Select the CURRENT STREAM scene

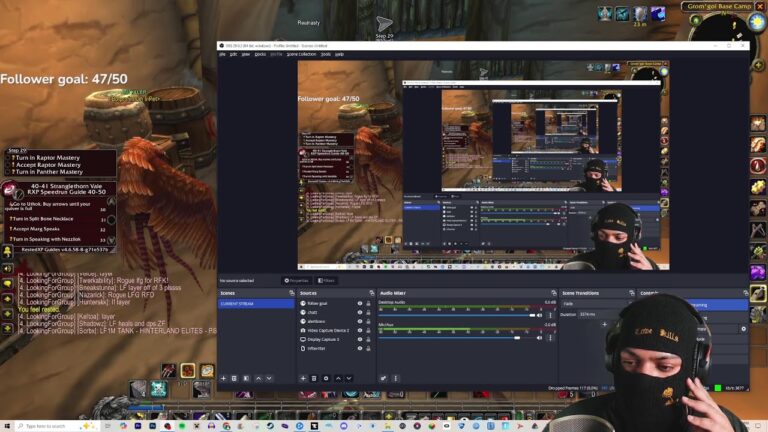click(x=256, y=304)
